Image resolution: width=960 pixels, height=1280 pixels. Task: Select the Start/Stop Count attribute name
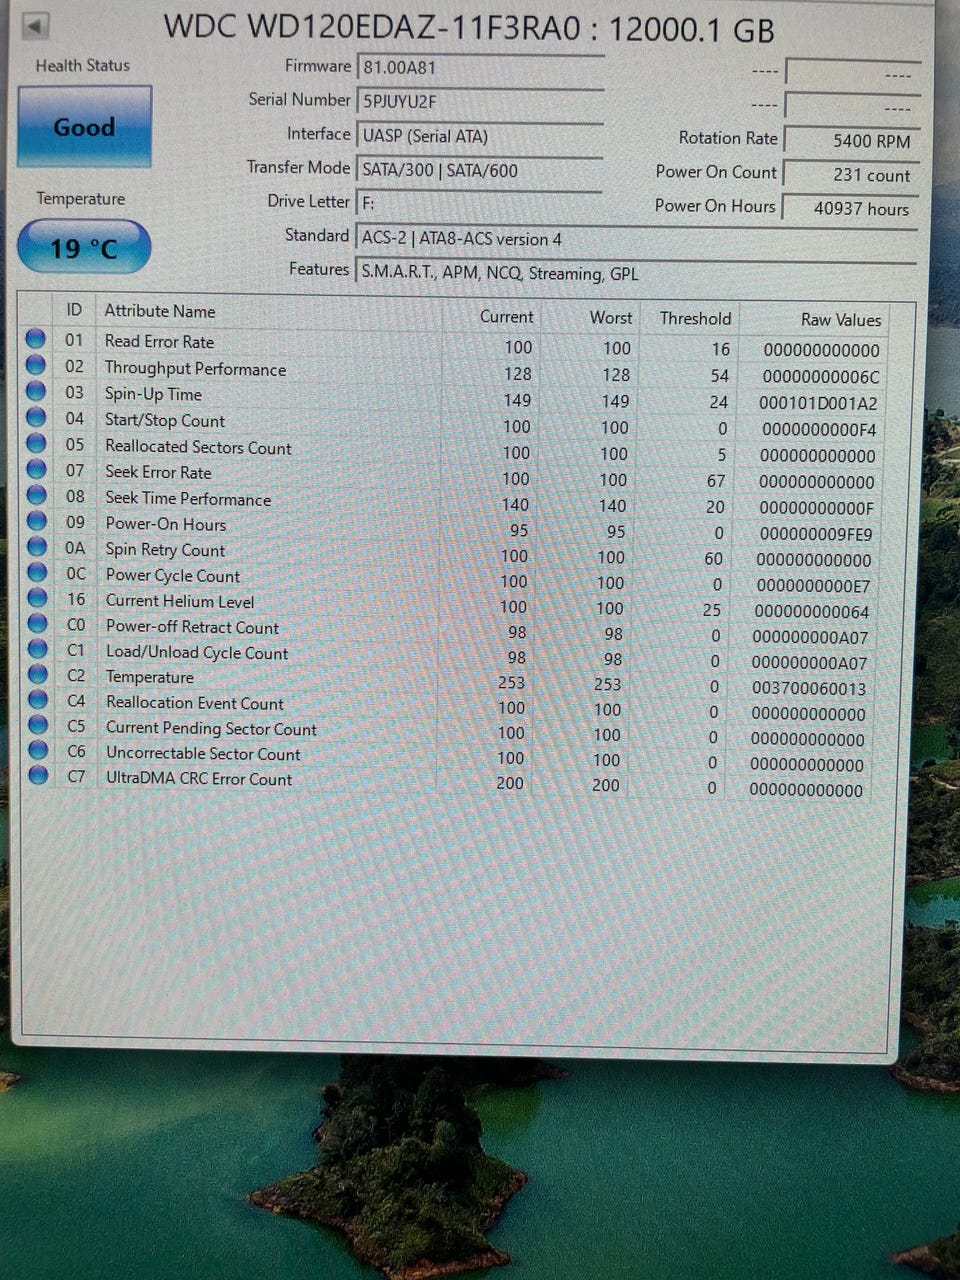tap(165, 421)
